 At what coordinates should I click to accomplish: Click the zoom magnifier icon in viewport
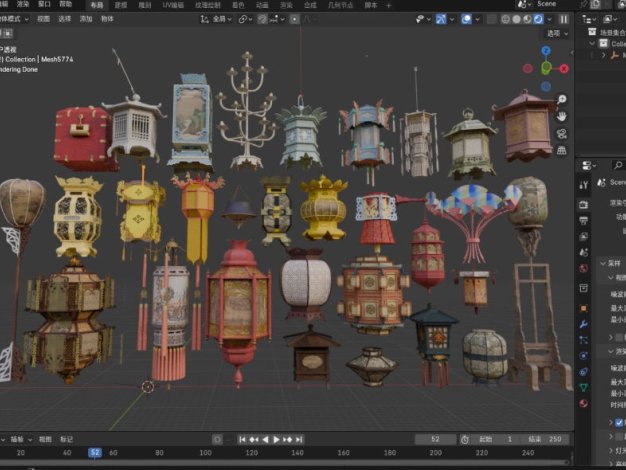(562, 99)
